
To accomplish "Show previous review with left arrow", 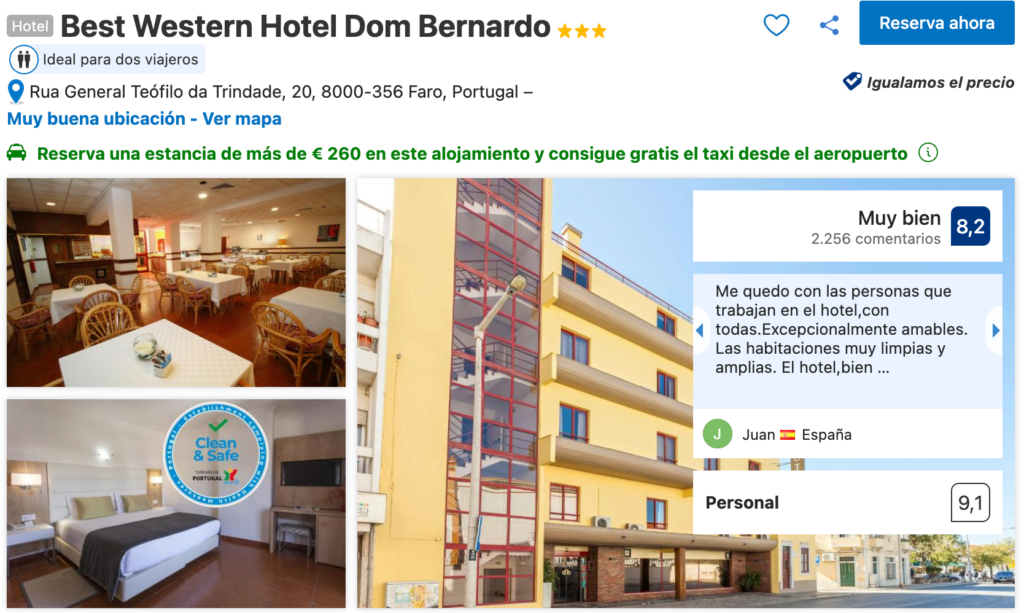I will click(x=700, y=330).
